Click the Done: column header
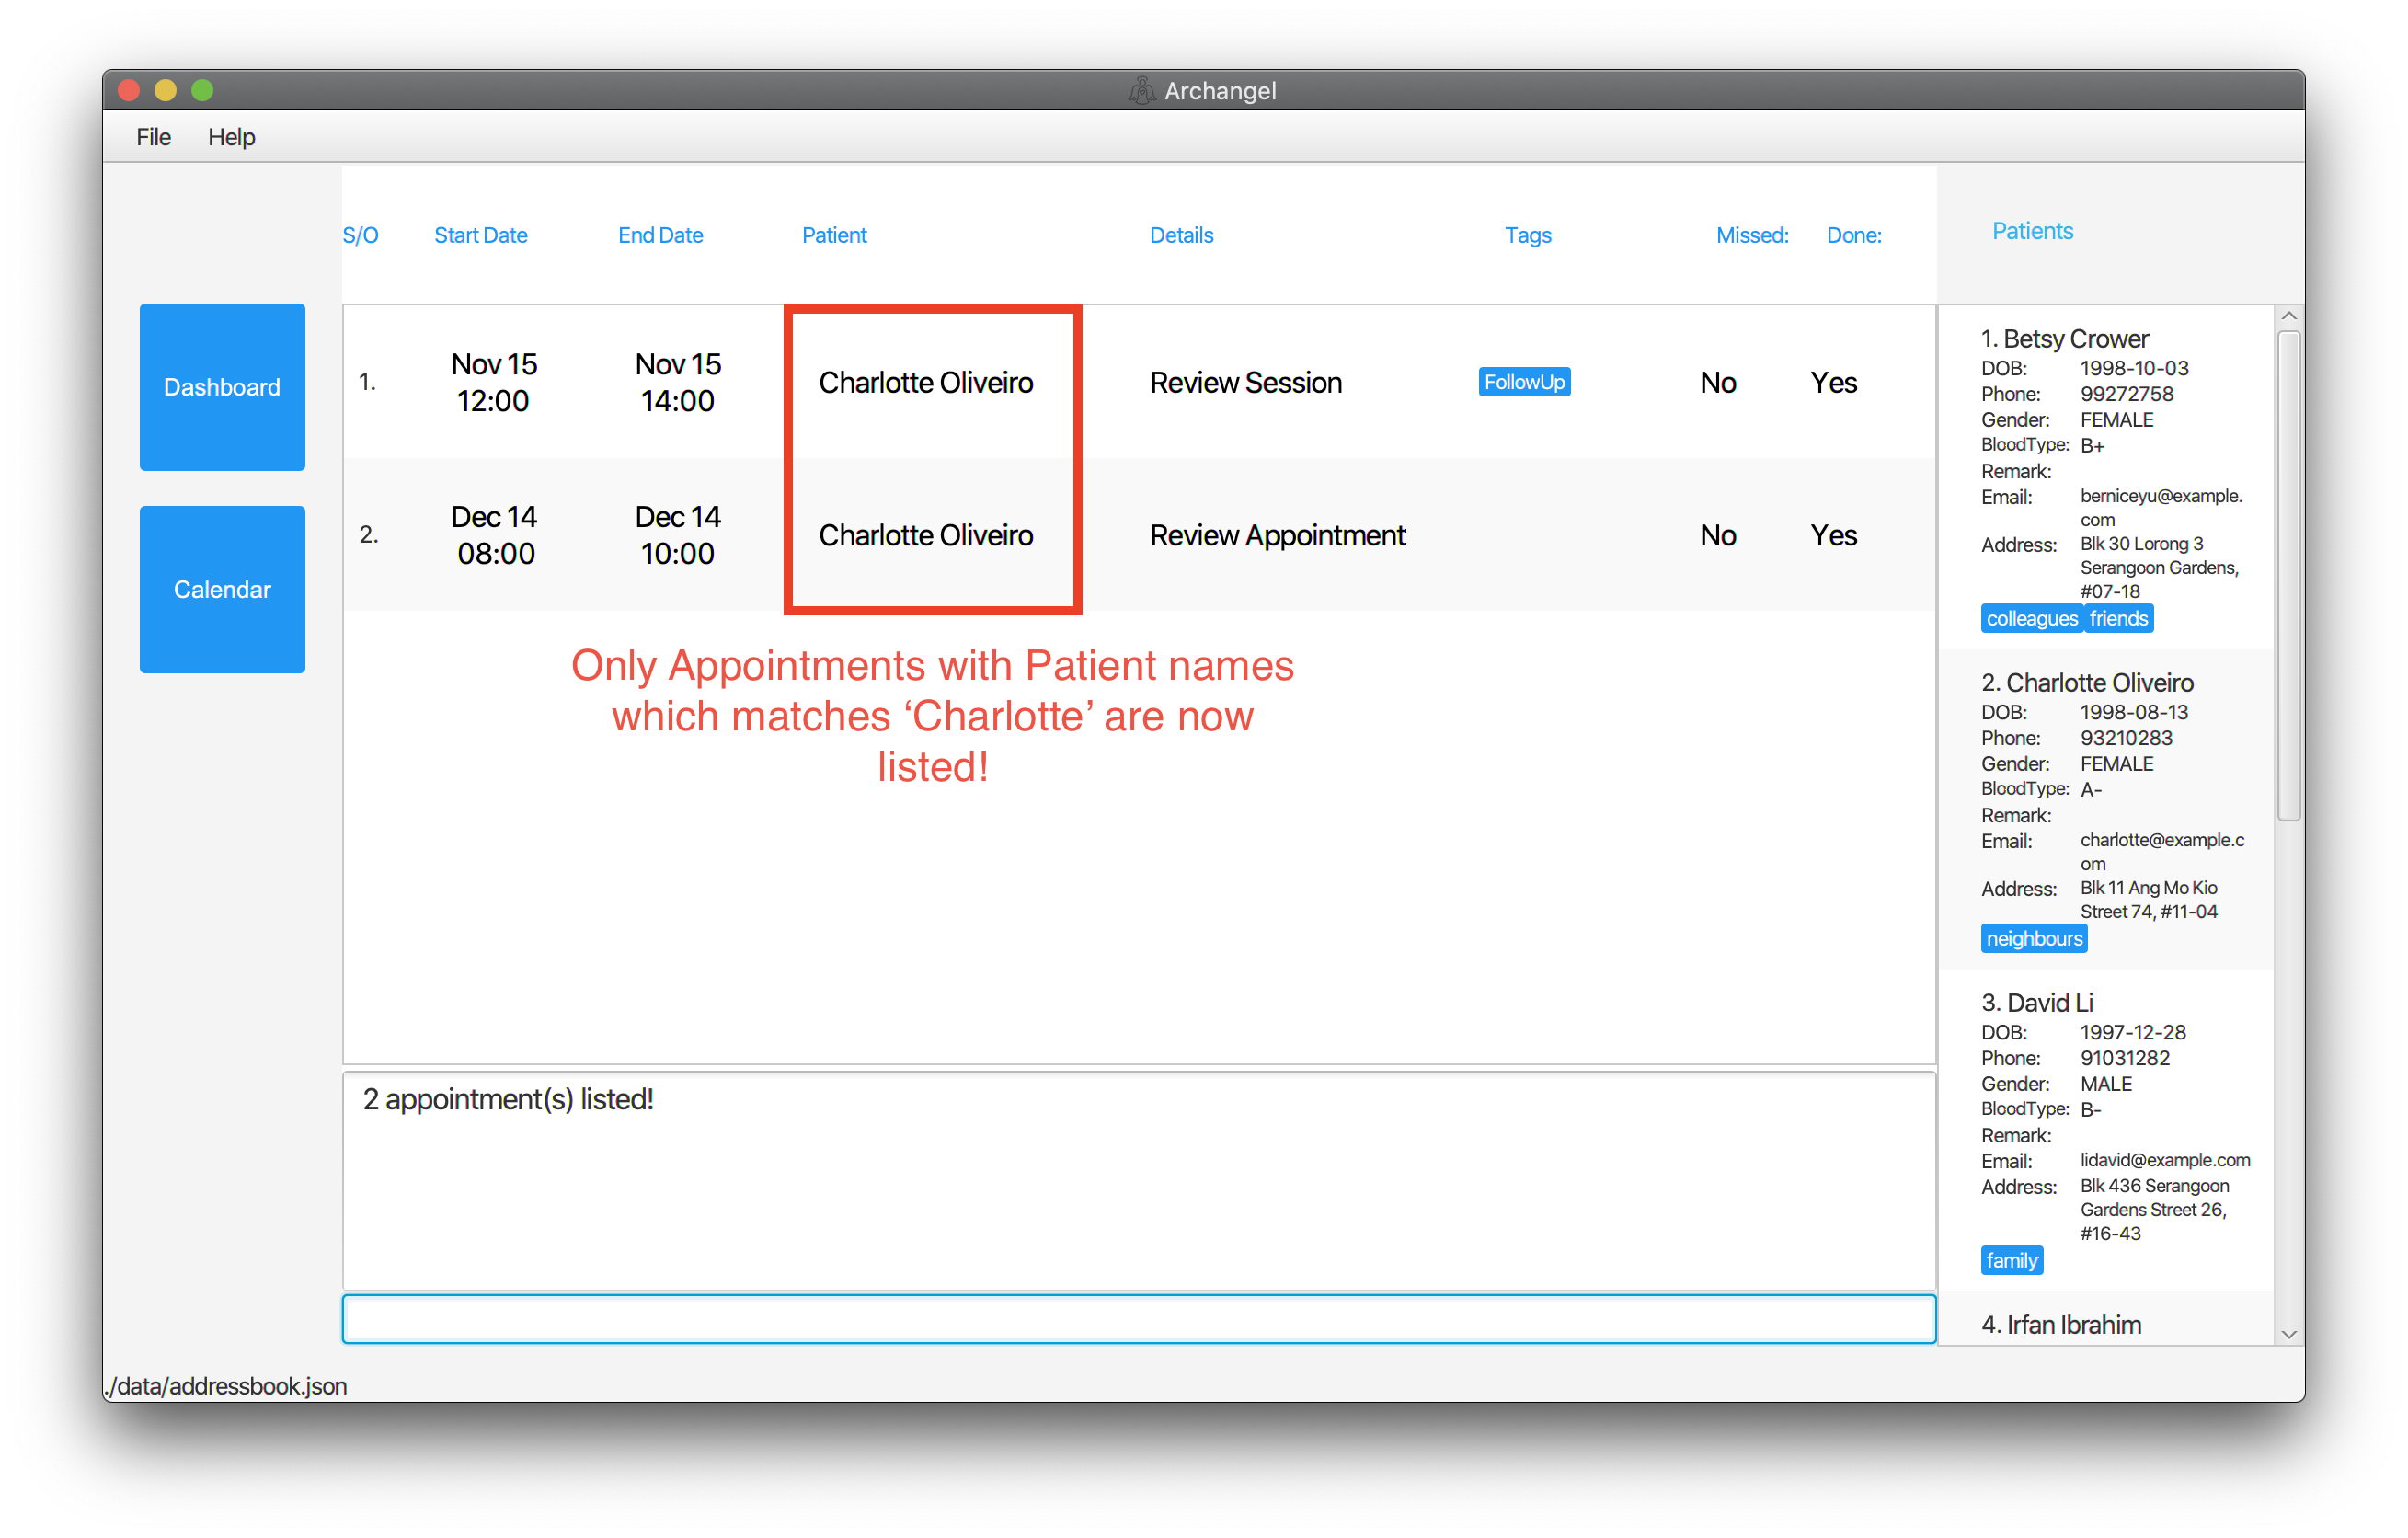This screenshot has width=2408, height=1538. (1853, 235)
